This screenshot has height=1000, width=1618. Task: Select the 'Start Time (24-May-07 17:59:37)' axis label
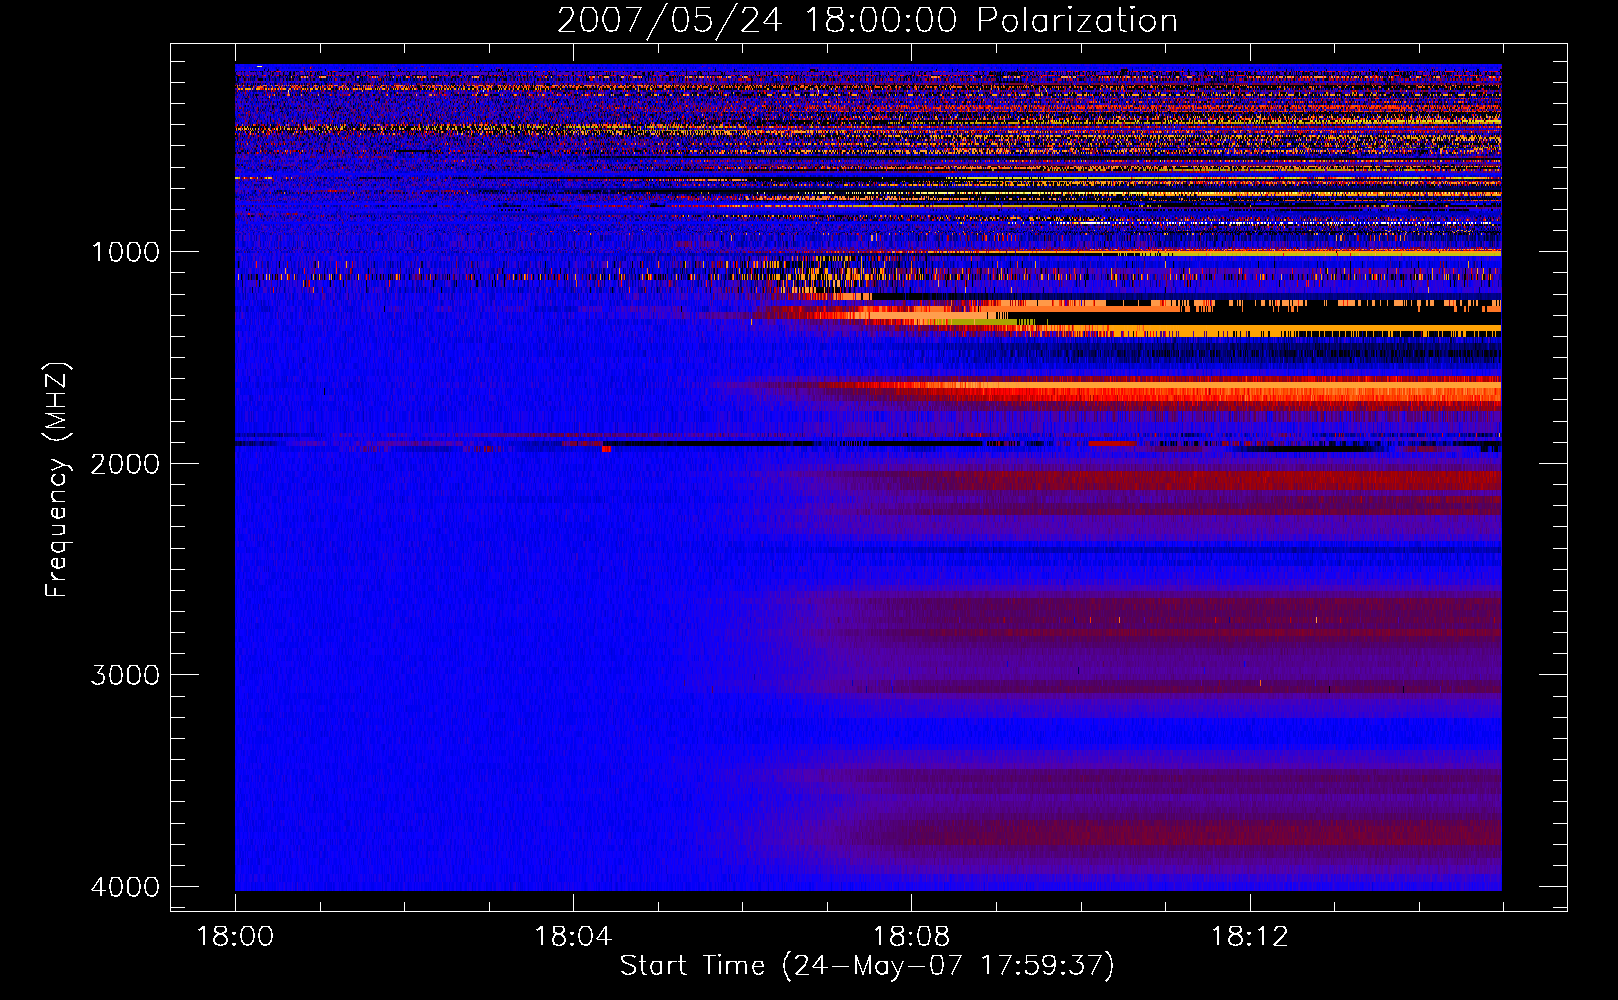pos(867,966)
